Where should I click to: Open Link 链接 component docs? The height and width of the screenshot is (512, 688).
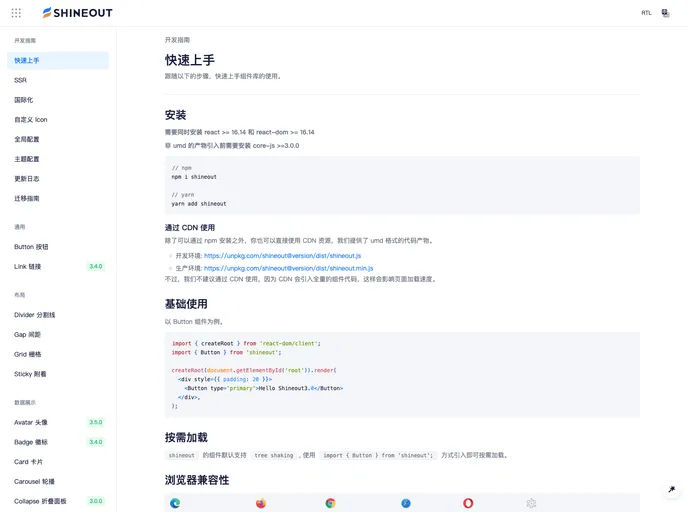point(58,267)
